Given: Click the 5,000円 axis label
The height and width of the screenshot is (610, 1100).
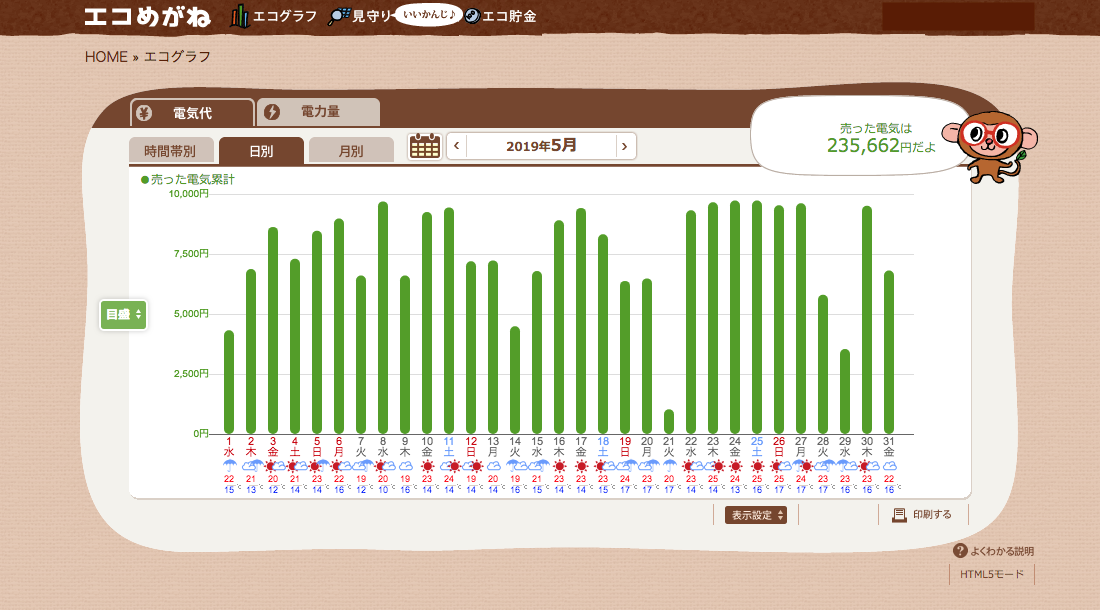Looking at the screenshot, I should pyautogui.click(x=191, y=313).
